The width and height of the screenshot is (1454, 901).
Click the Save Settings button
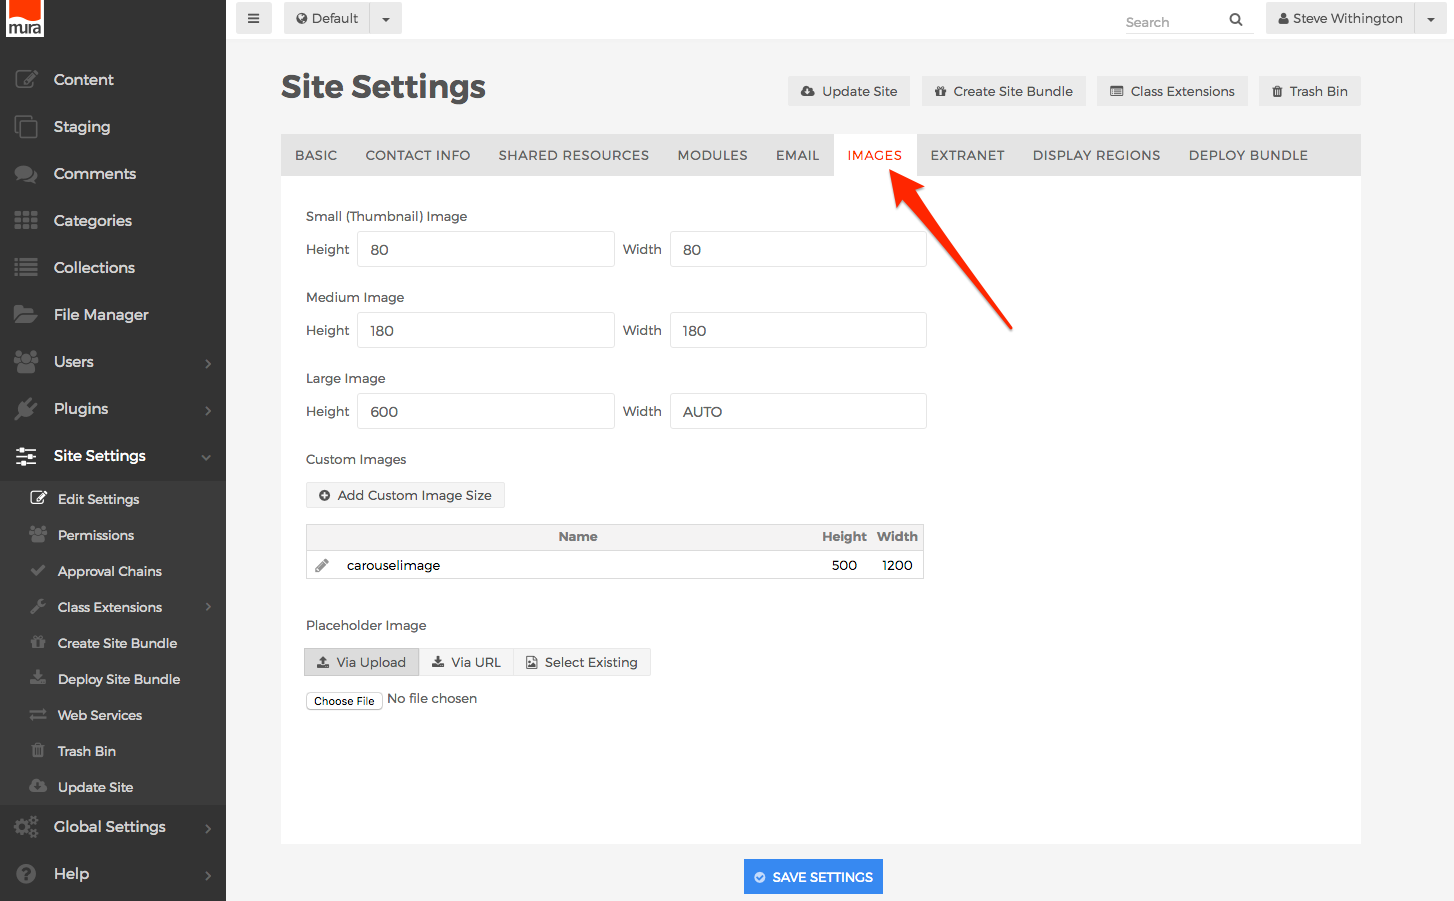coord(813,877)
